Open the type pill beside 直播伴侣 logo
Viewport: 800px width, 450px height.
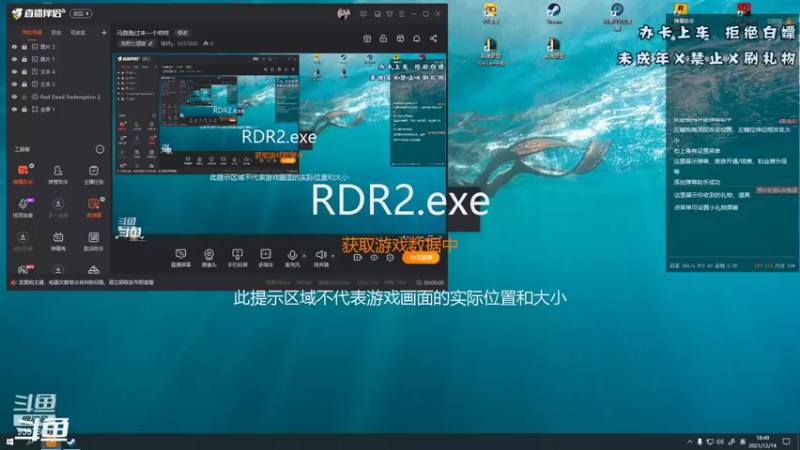click(x=81, y=14)
